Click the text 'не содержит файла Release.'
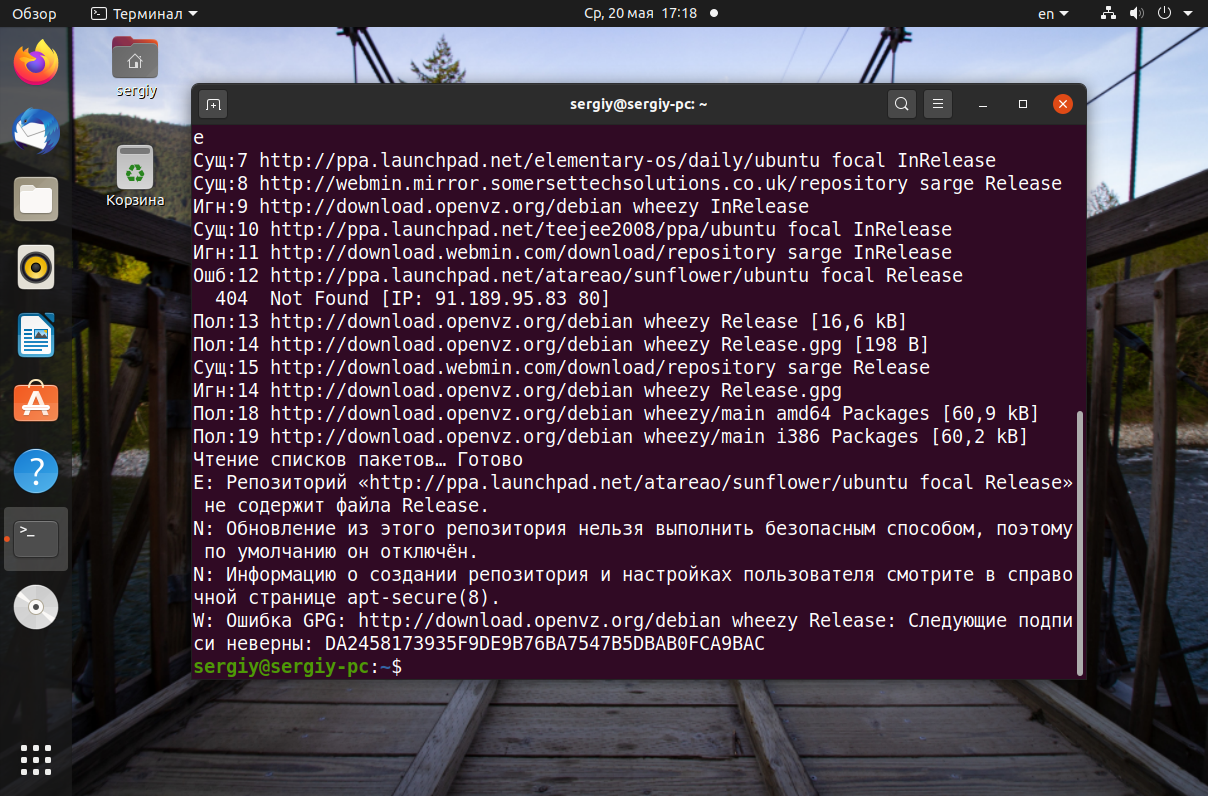 point(347,506)
